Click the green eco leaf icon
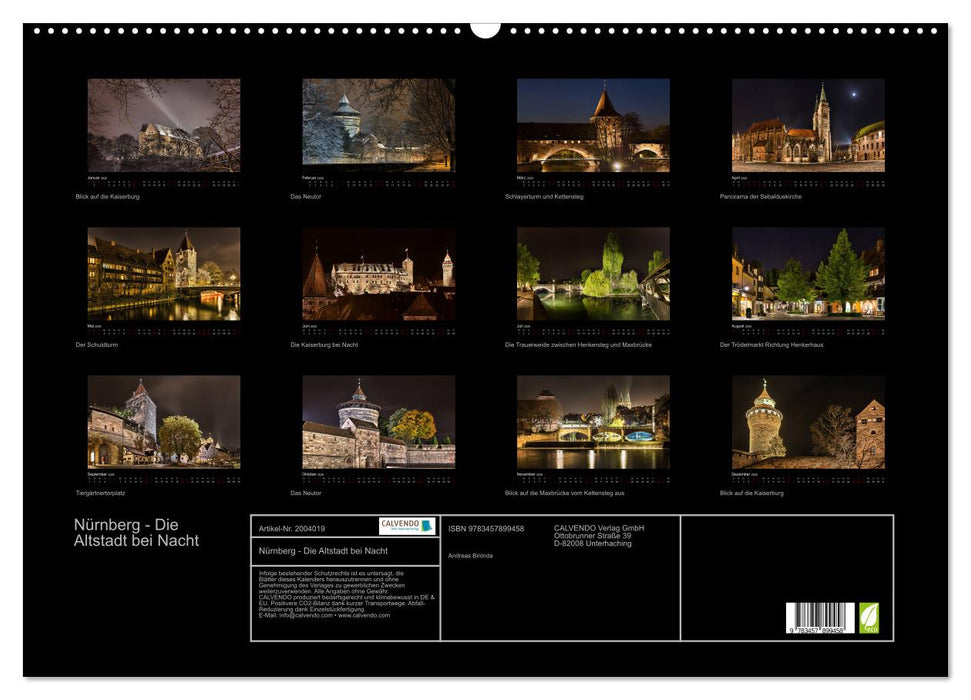Screen dimensions: 971x700 (x=869, y=615)
